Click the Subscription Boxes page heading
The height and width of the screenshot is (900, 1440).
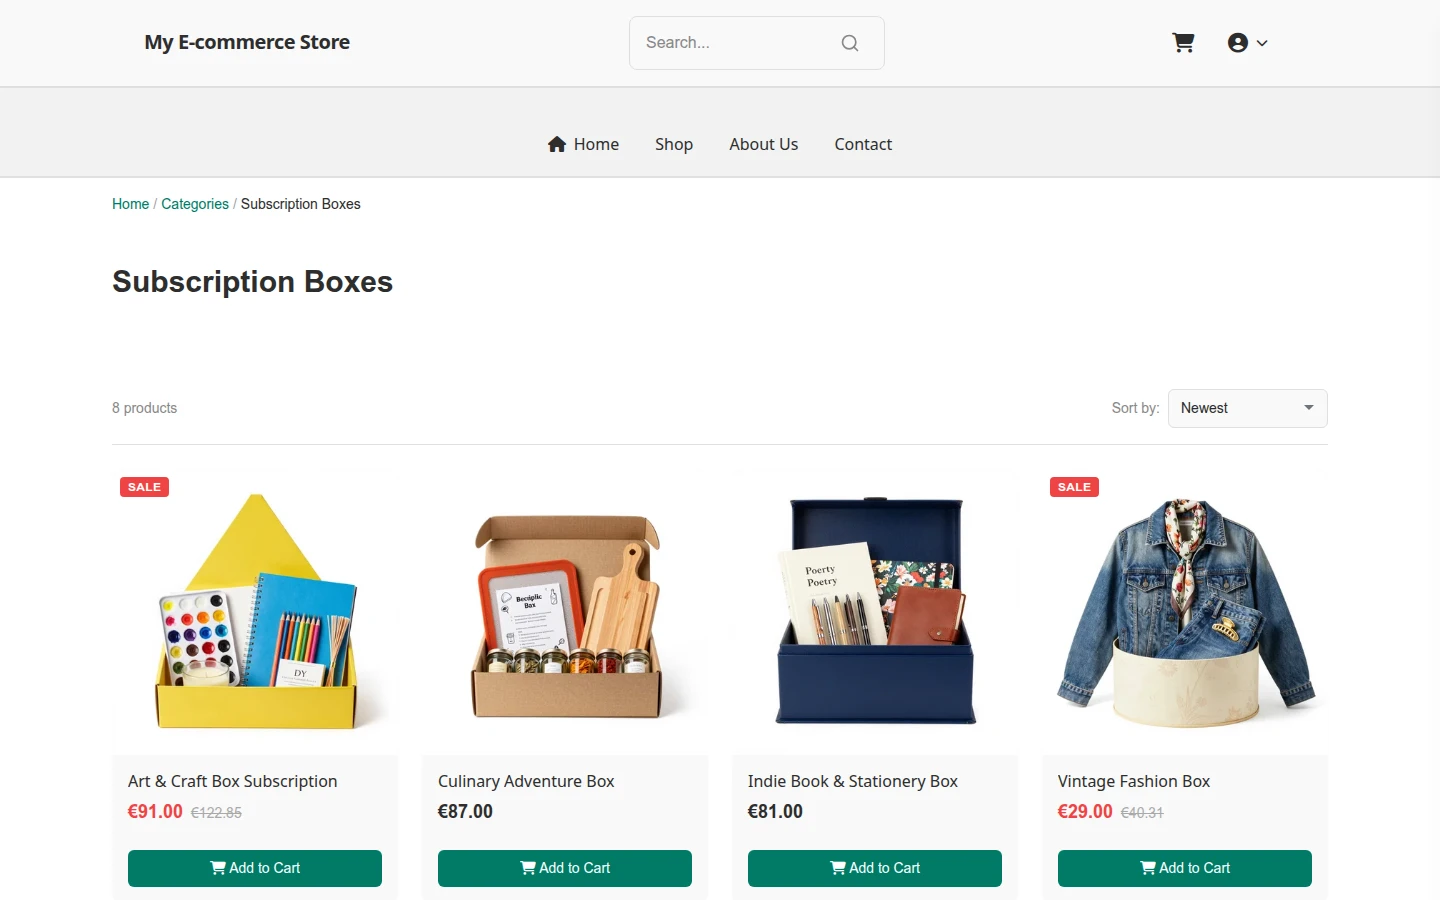pos(252,282)
